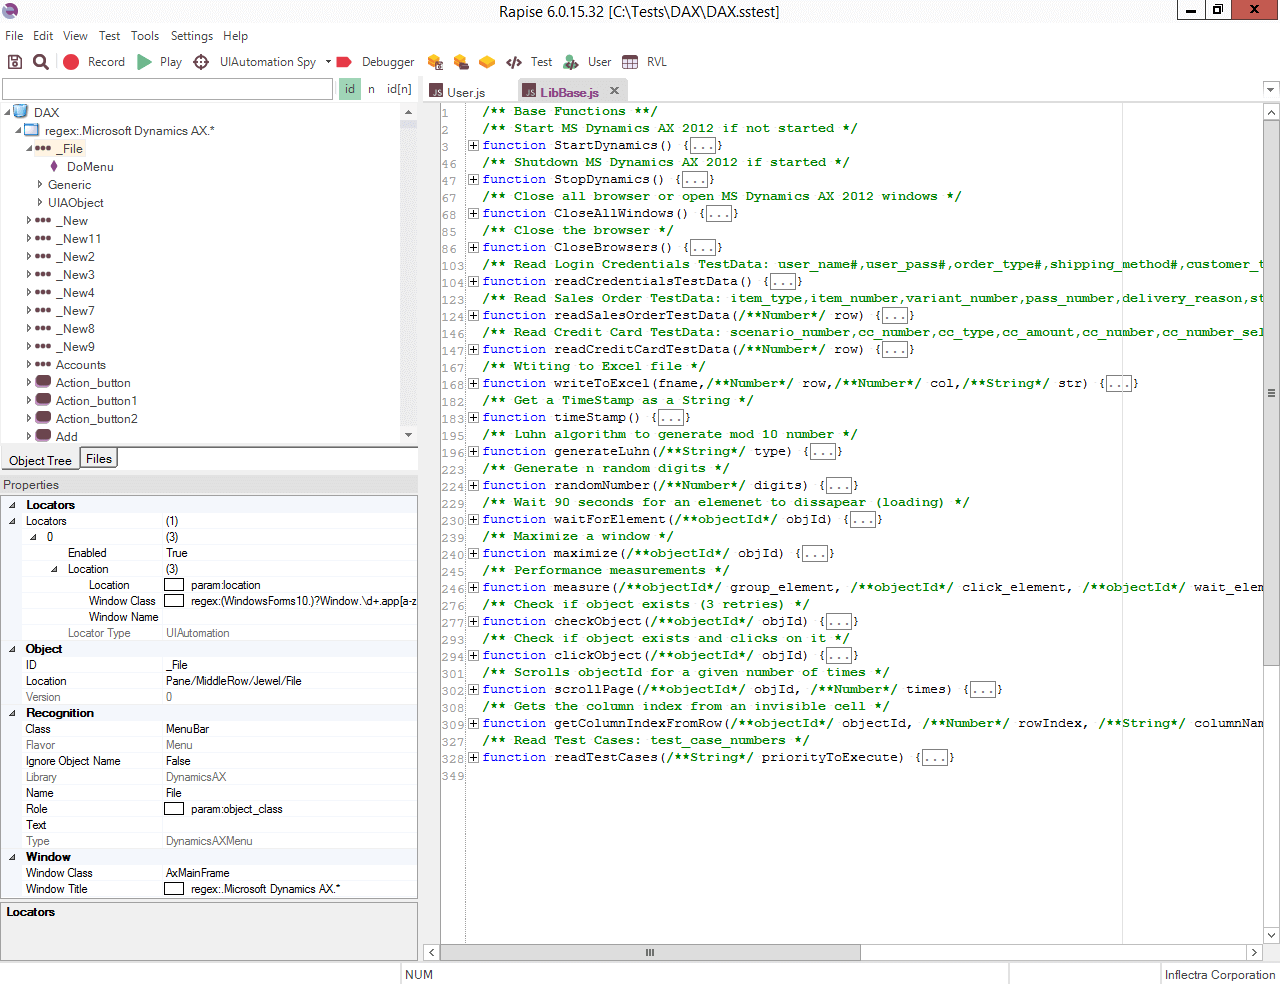Viewport: 1280px width, 984px height.
Task: Expand the _New11 tree node
Action: [29, 238]
